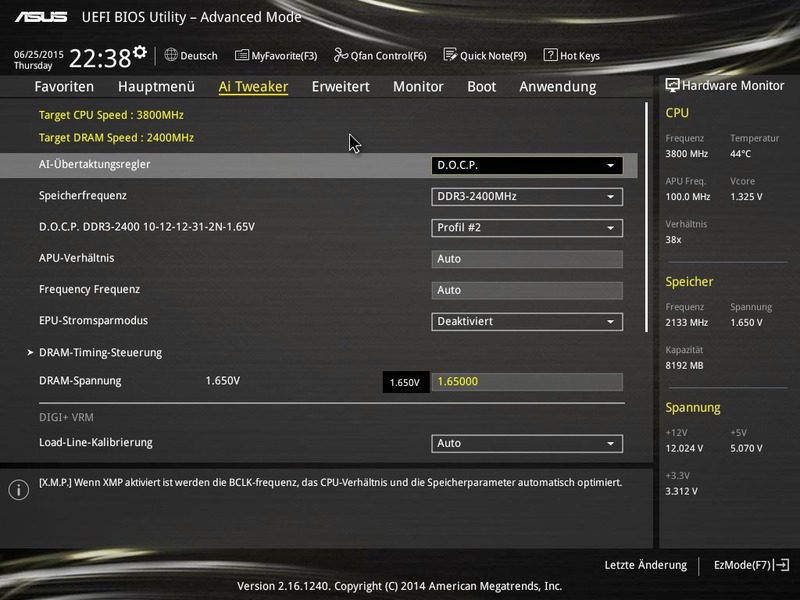The width and height of the screenshot is (800, 600).
Task: Click the EzMode exit arrow icon
Action: [782, 565]
